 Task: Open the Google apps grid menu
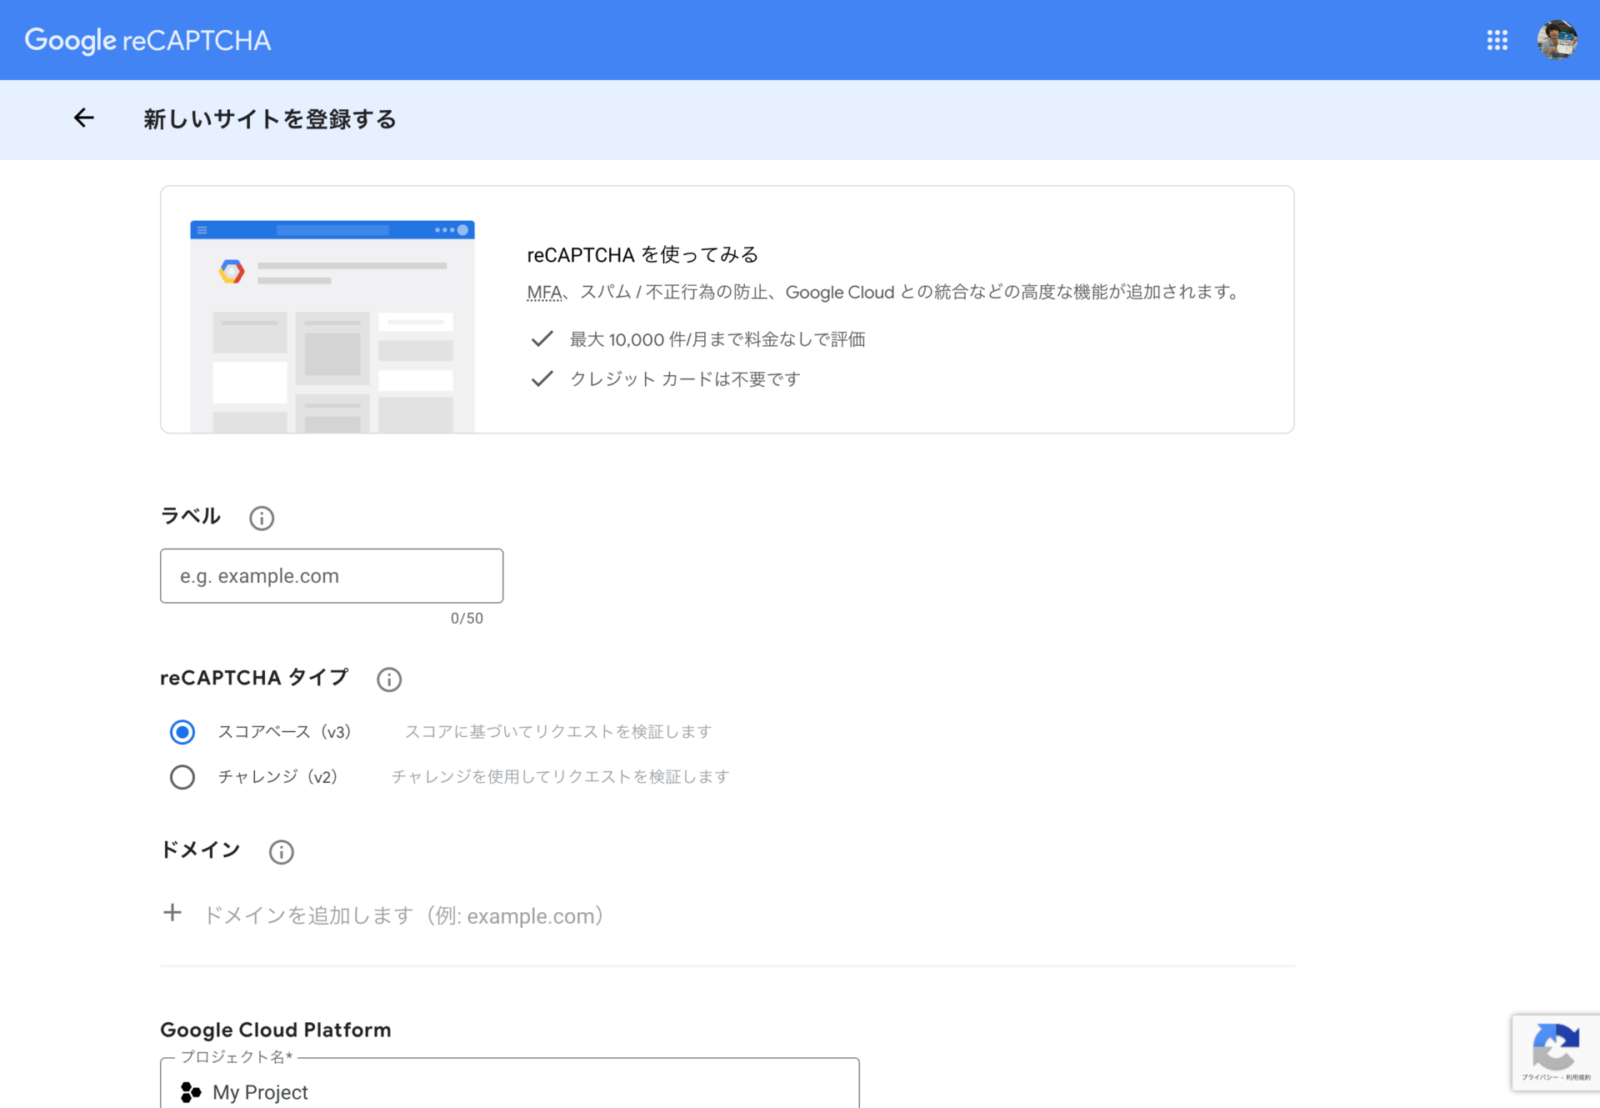pos(1497,40)
